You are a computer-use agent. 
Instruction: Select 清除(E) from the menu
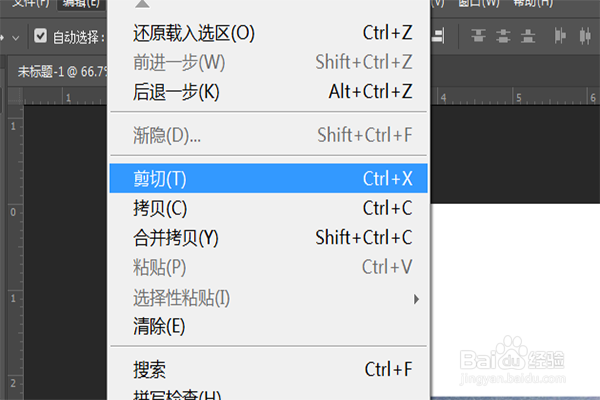(268, 327)
